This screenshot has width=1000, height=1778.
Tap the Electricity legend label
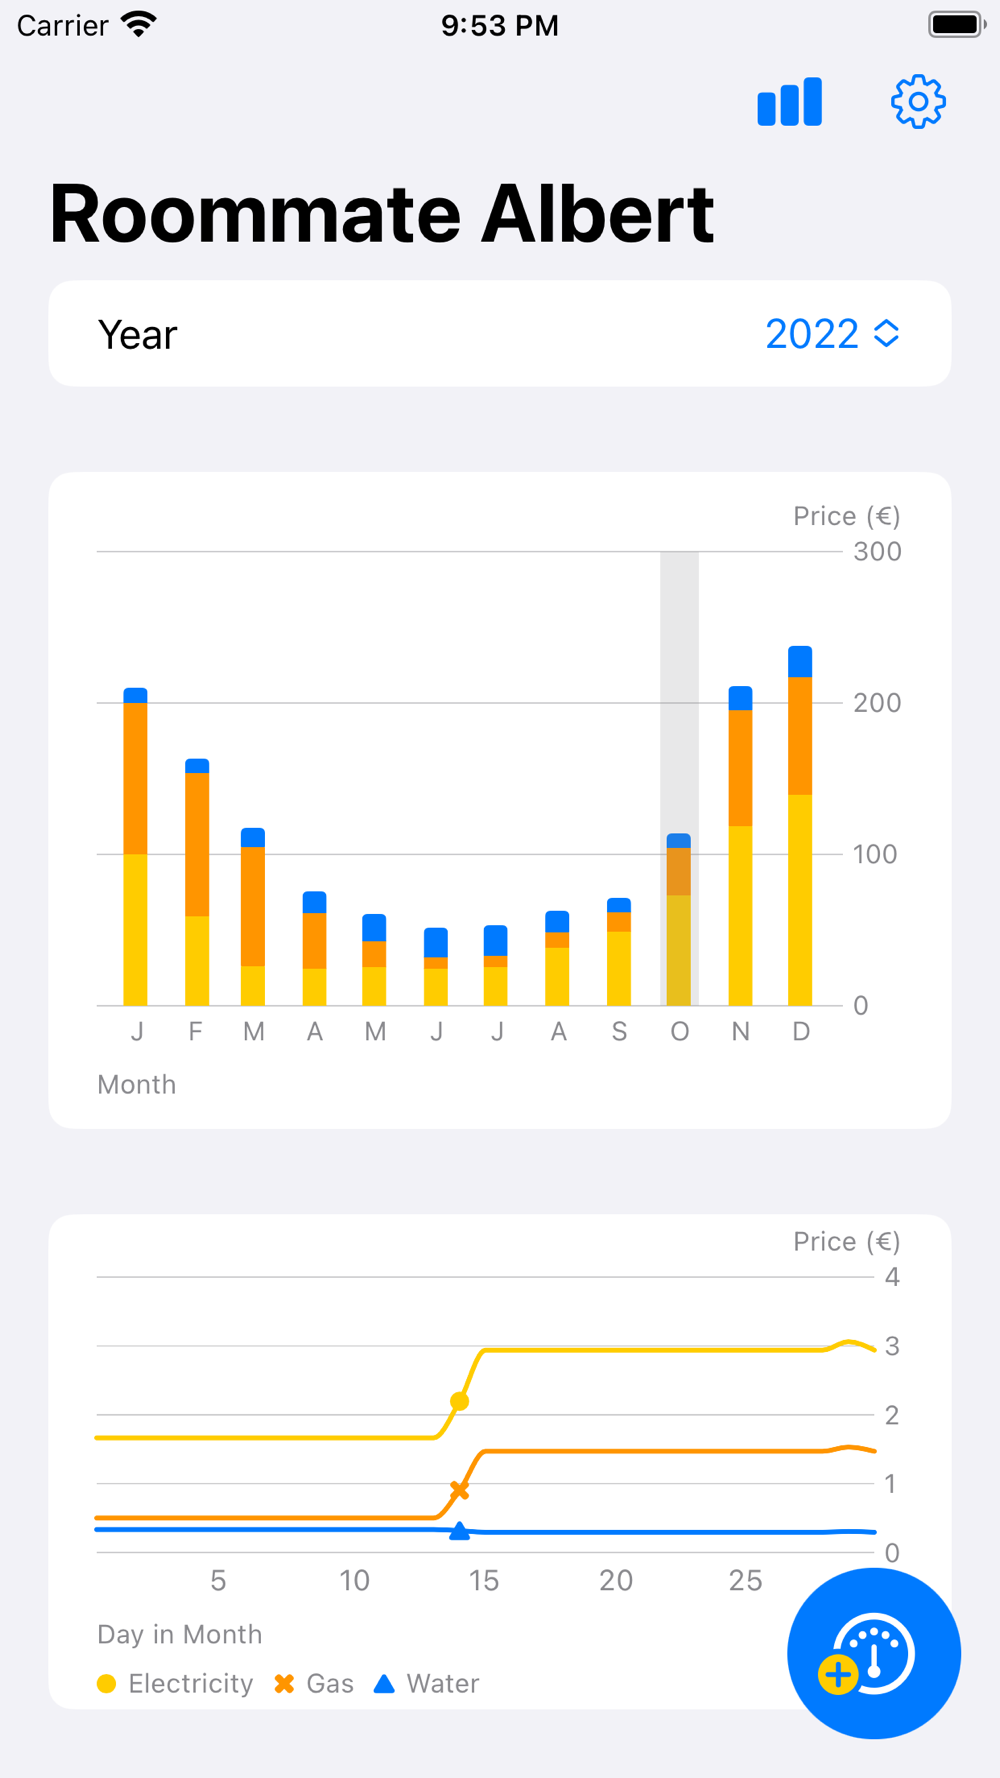191,1684
